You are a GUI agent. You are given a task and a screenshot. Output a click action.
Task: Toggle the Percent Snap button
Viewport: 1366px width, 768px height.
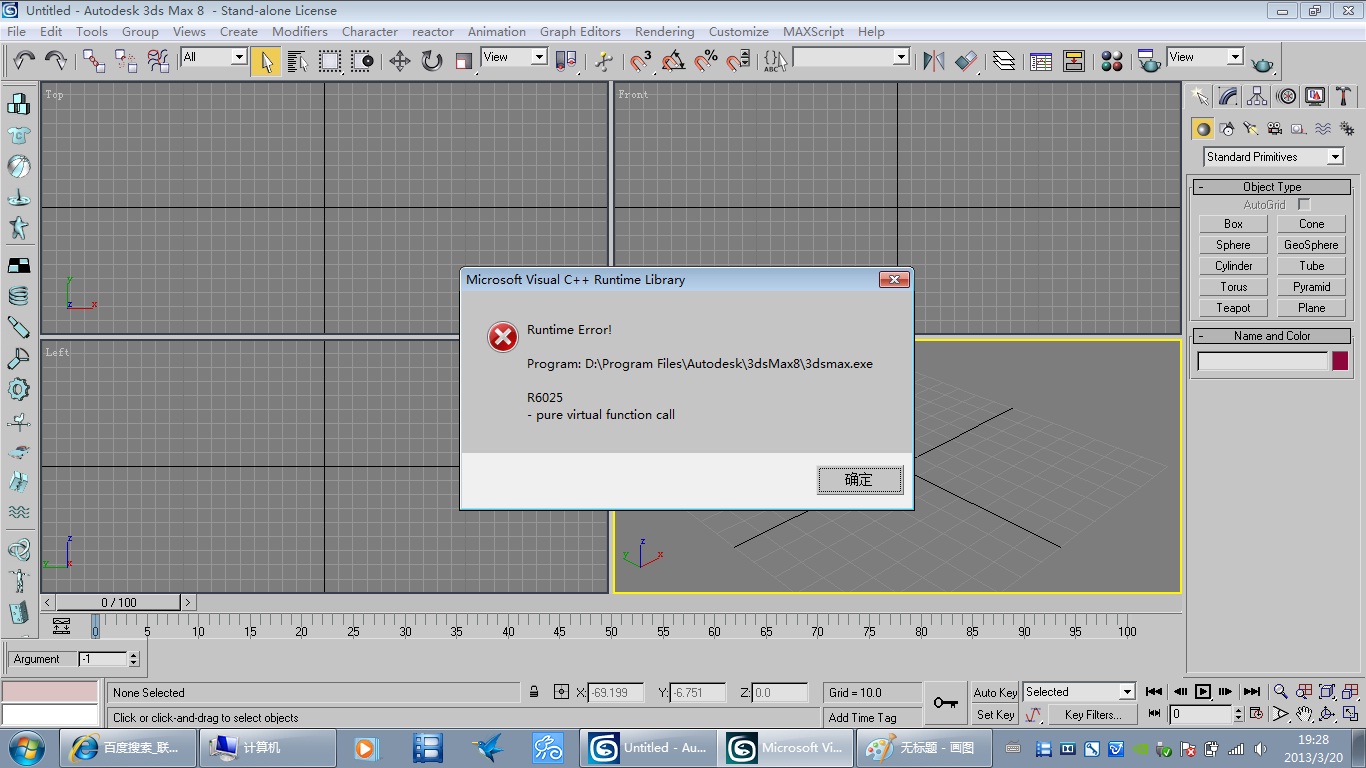tap(706, 61)
